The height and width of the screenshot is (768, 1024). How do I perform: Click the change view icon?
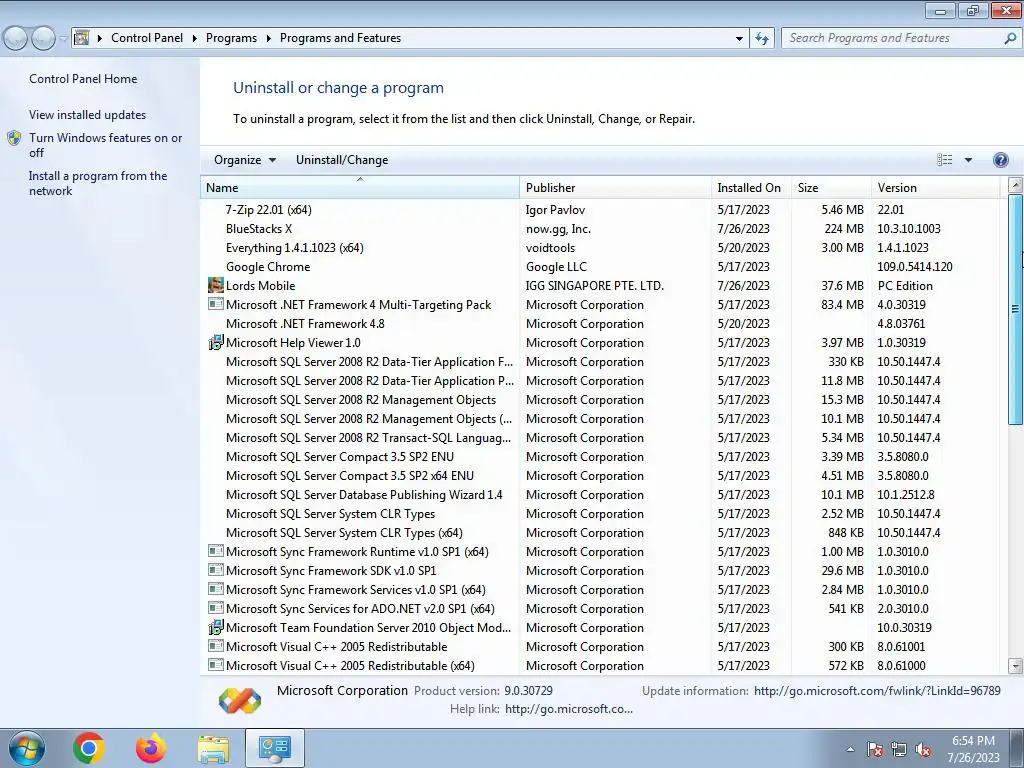[944, 160]
